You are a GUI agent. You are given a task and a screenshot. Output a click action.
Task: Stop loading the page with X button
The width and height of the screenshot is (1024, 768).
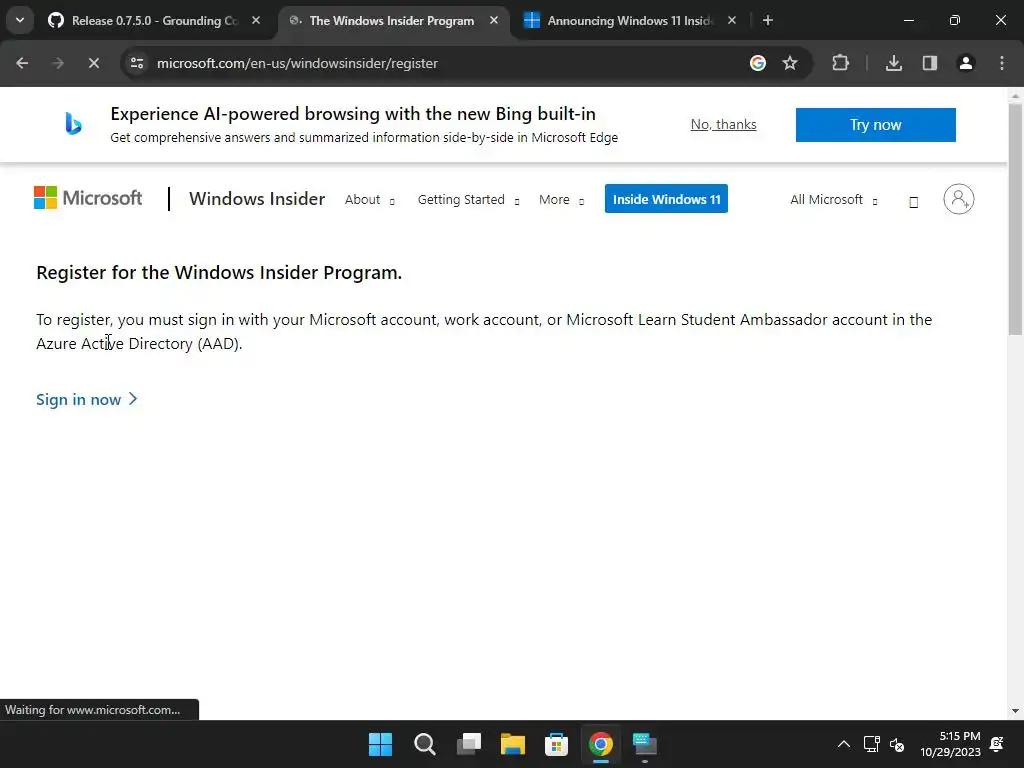point(94,63)
